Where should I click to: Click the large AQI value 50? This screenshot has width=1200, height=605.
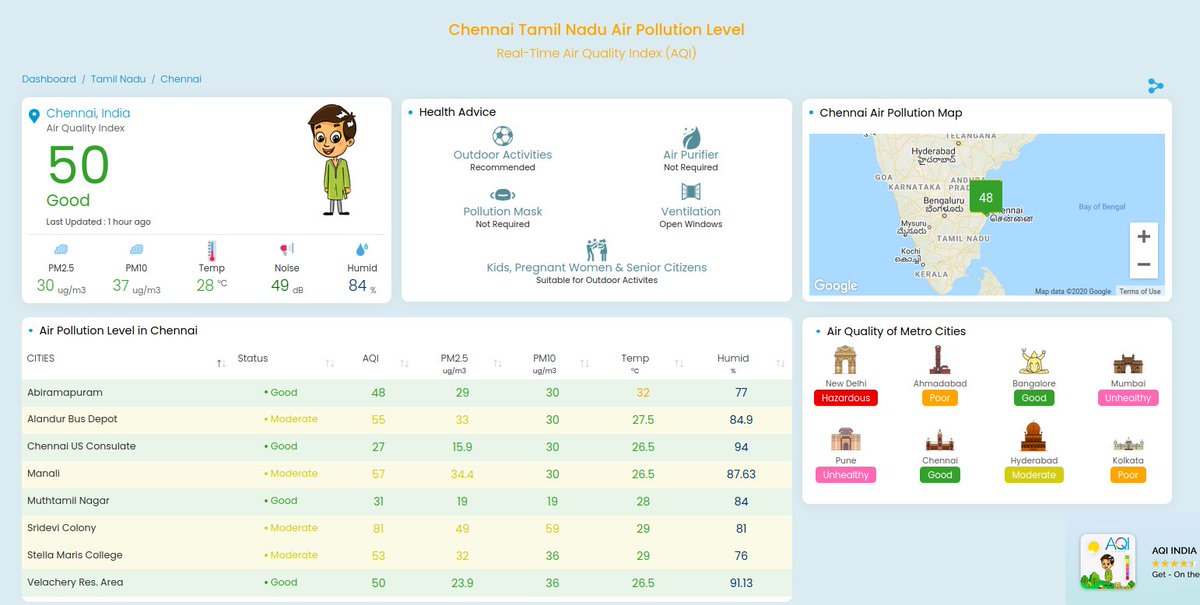point(78,163)
